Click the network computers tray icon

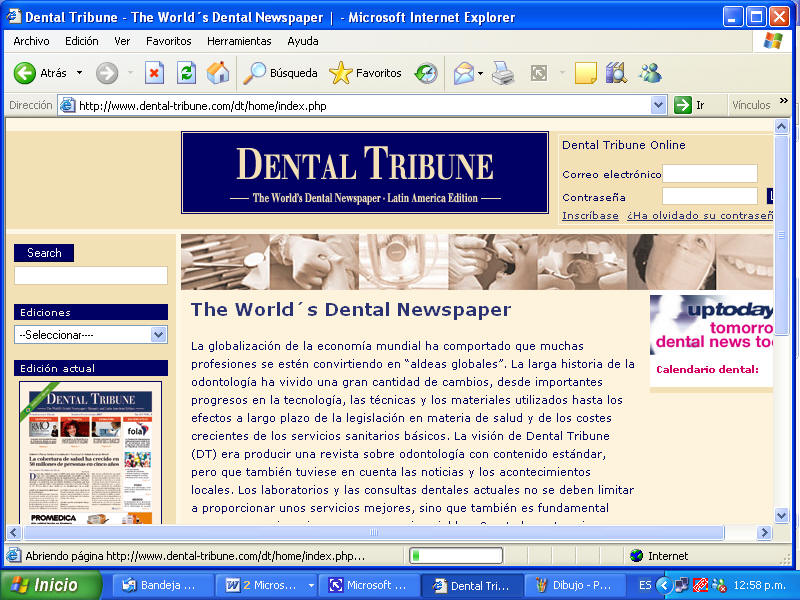coord(681,585)
